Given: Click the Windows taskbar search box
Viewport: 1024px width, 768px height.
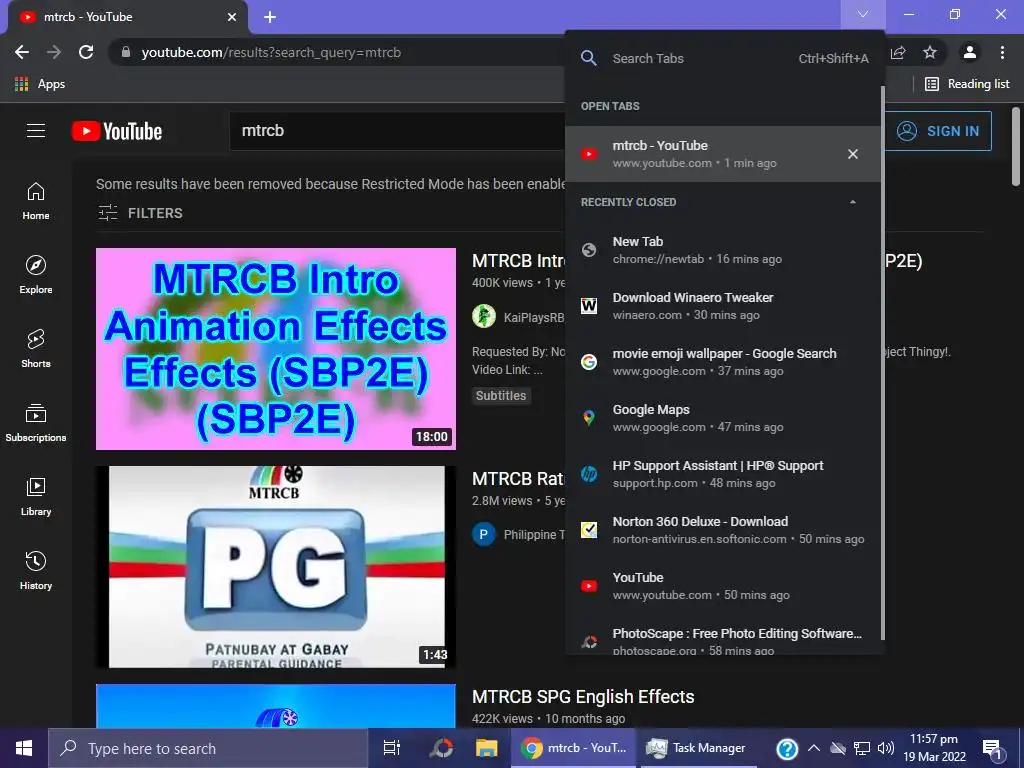Looking at the screenshot, I should click(208, 748).
